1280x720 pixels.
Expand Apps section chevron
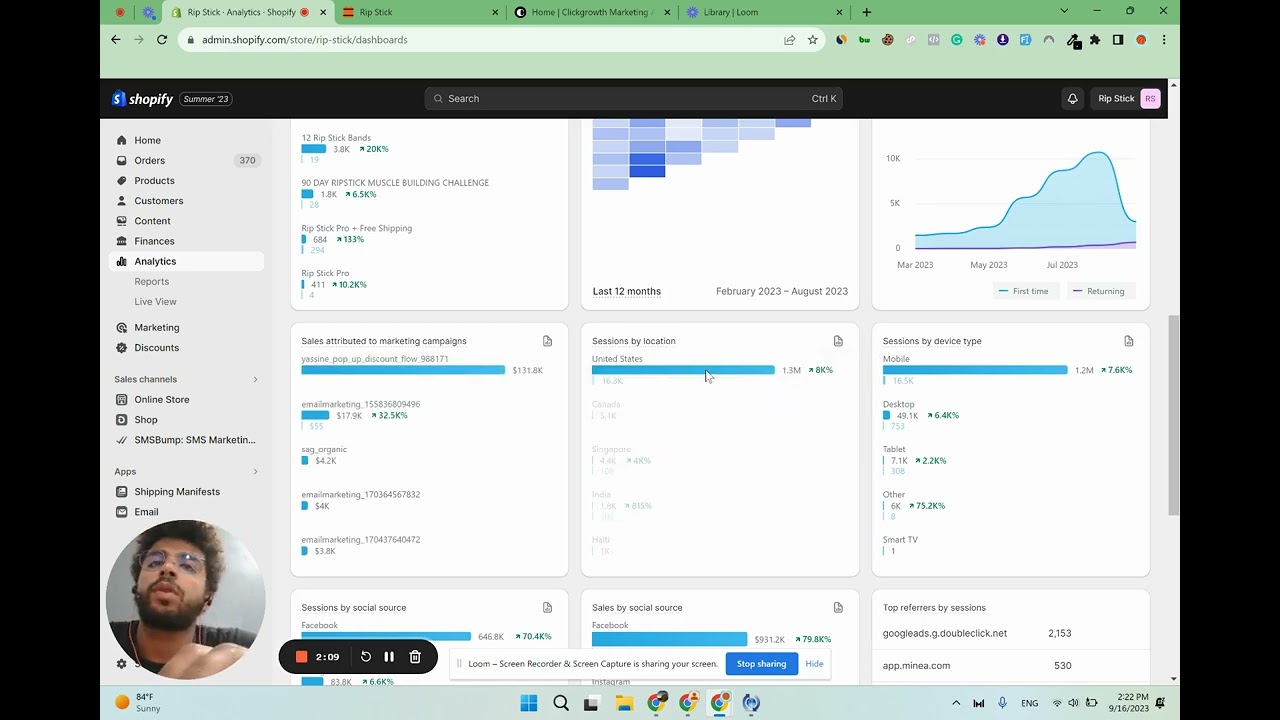[x=255, y=471]
